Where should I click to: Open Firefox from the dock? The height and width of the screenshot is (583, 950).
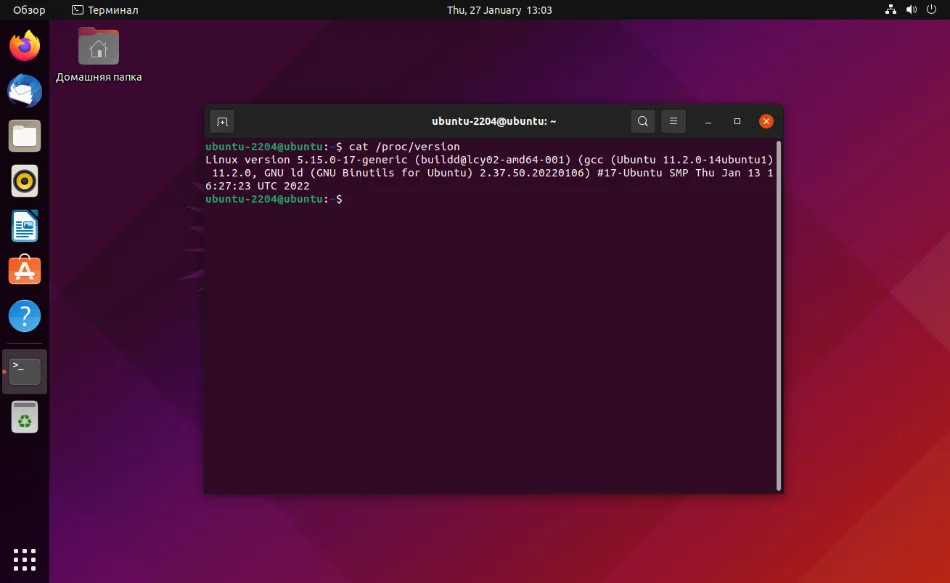click(x=23, y=45)
